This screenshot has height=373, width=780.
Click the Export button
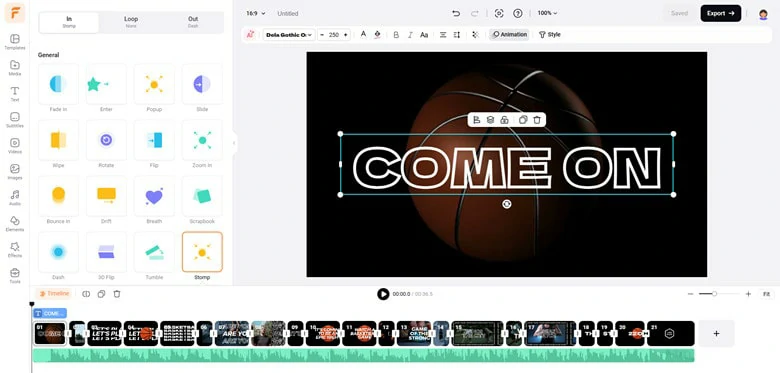tap(721, 13)
